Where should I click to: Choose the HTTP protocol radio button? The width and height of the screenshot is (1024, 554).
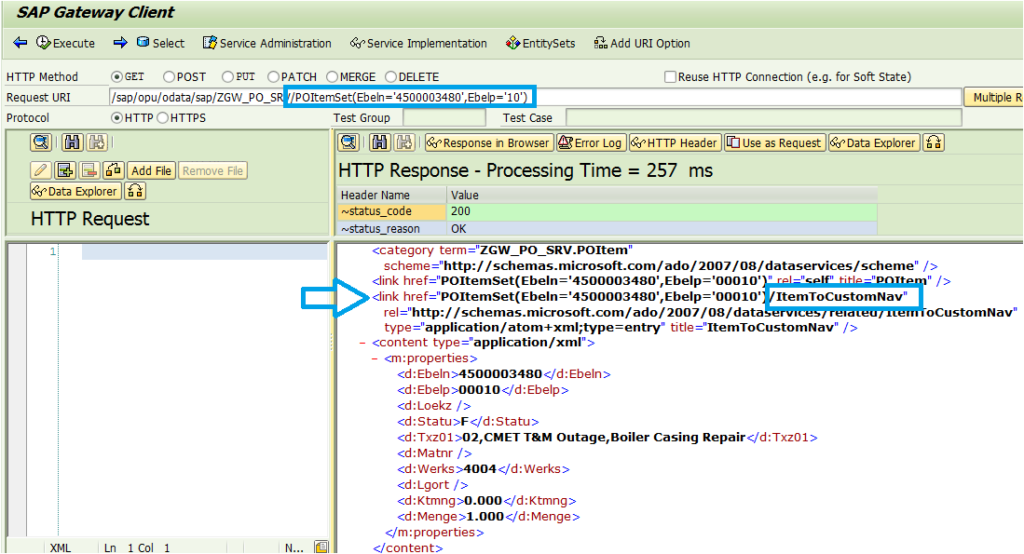pyautogui.click(x=117, y=118)
